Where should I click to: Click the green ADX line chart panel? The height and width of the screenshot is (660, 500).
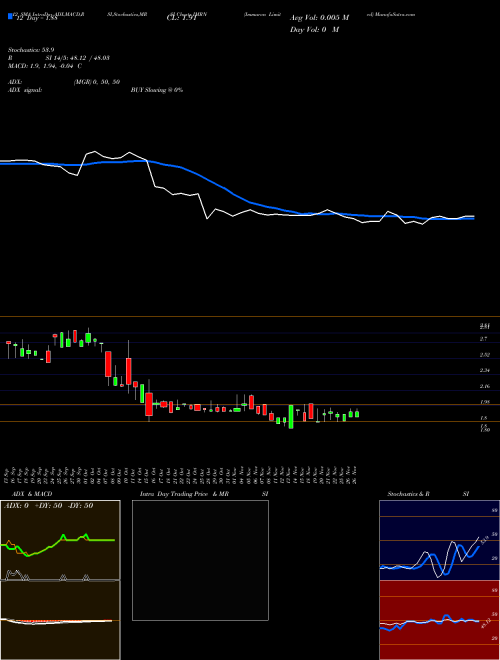(60, 540)
